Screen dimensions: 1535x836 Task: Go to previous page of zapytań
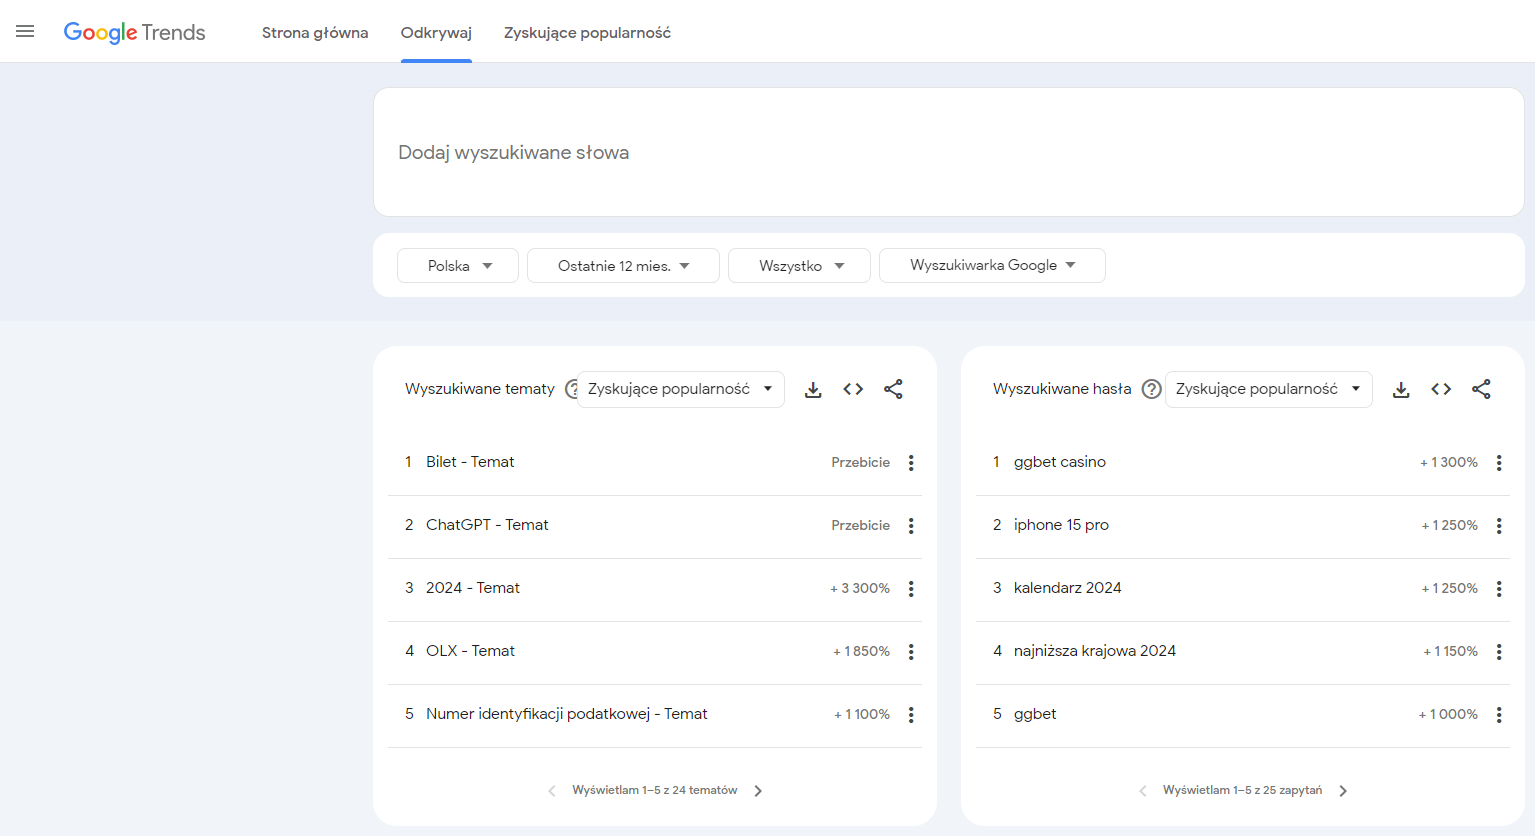[1143, 791]
